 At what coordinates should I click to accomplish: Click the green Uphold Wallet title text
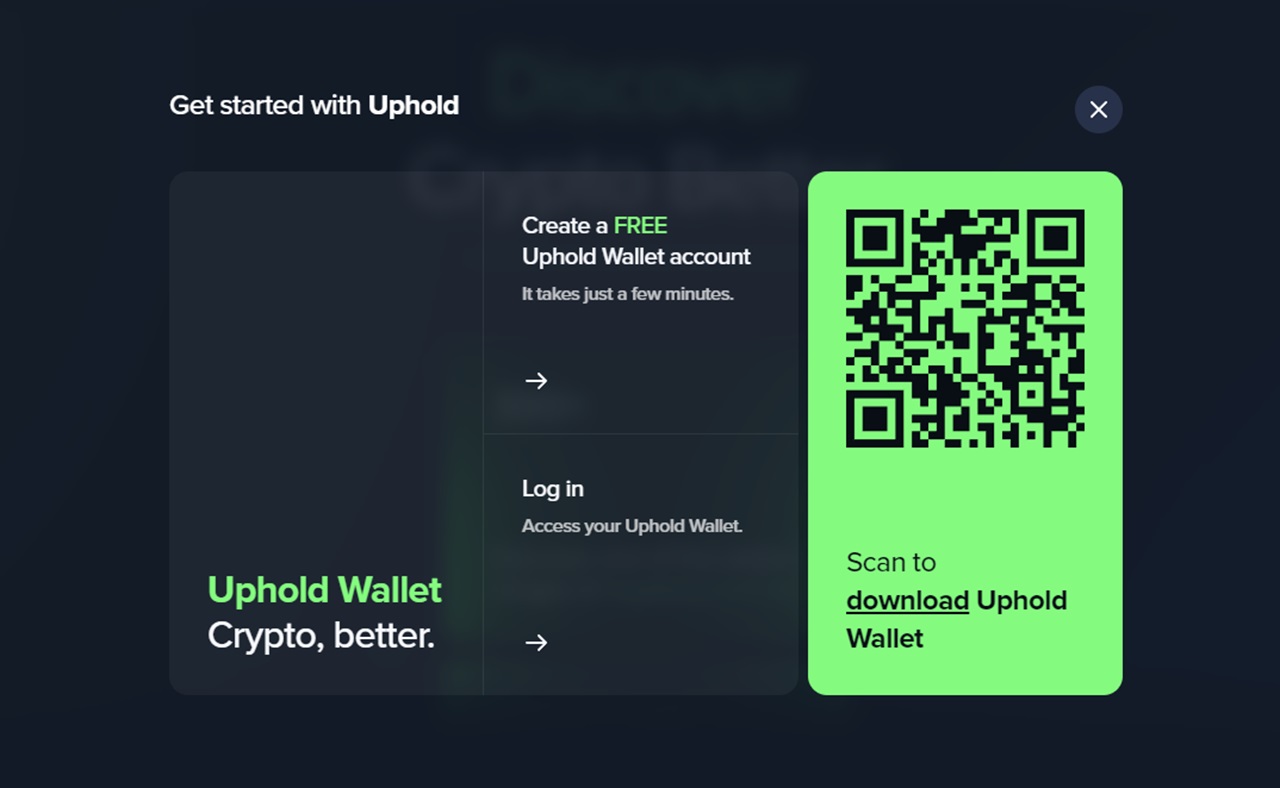pyautogui.click(x=324, y=589)
